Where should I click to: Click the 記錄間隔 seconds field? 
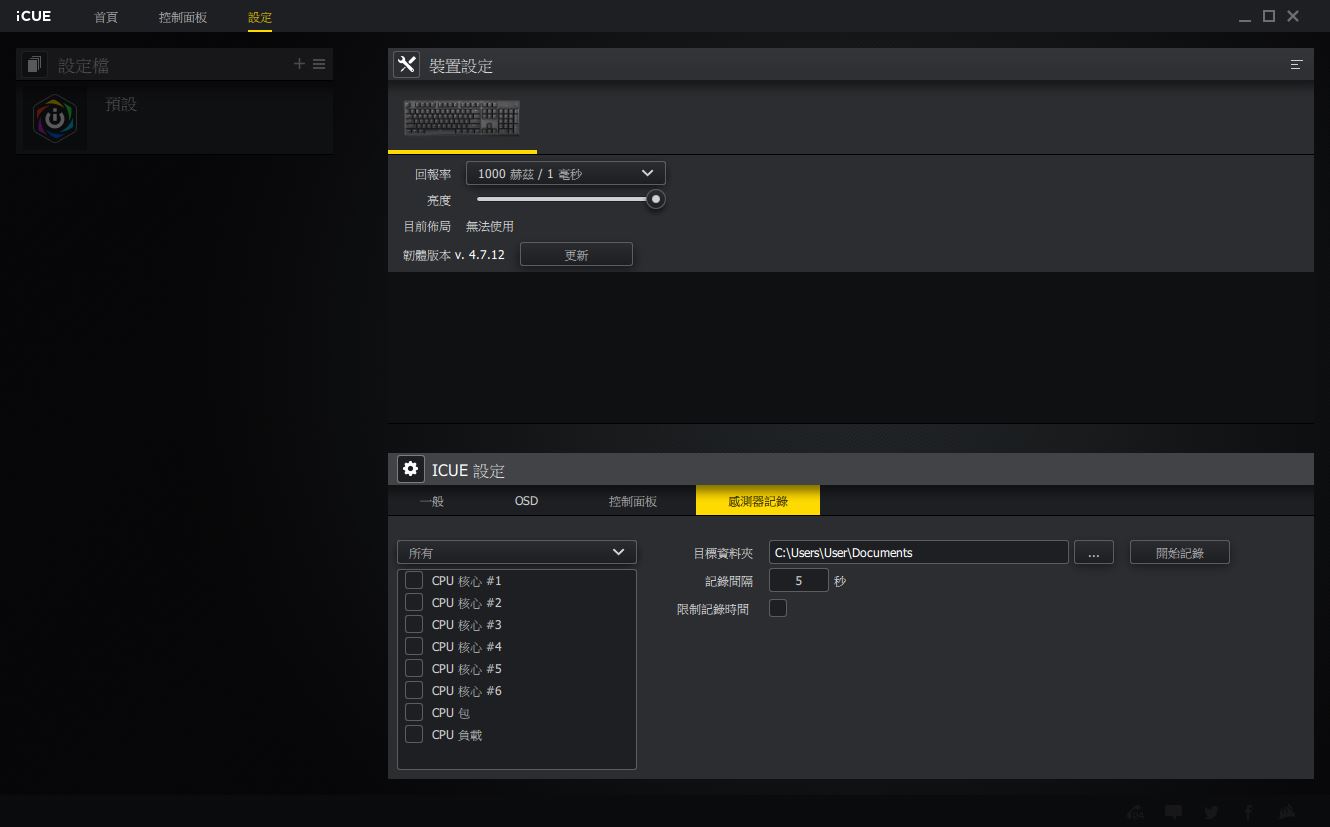pyautogui.click(x=799, y=580)
